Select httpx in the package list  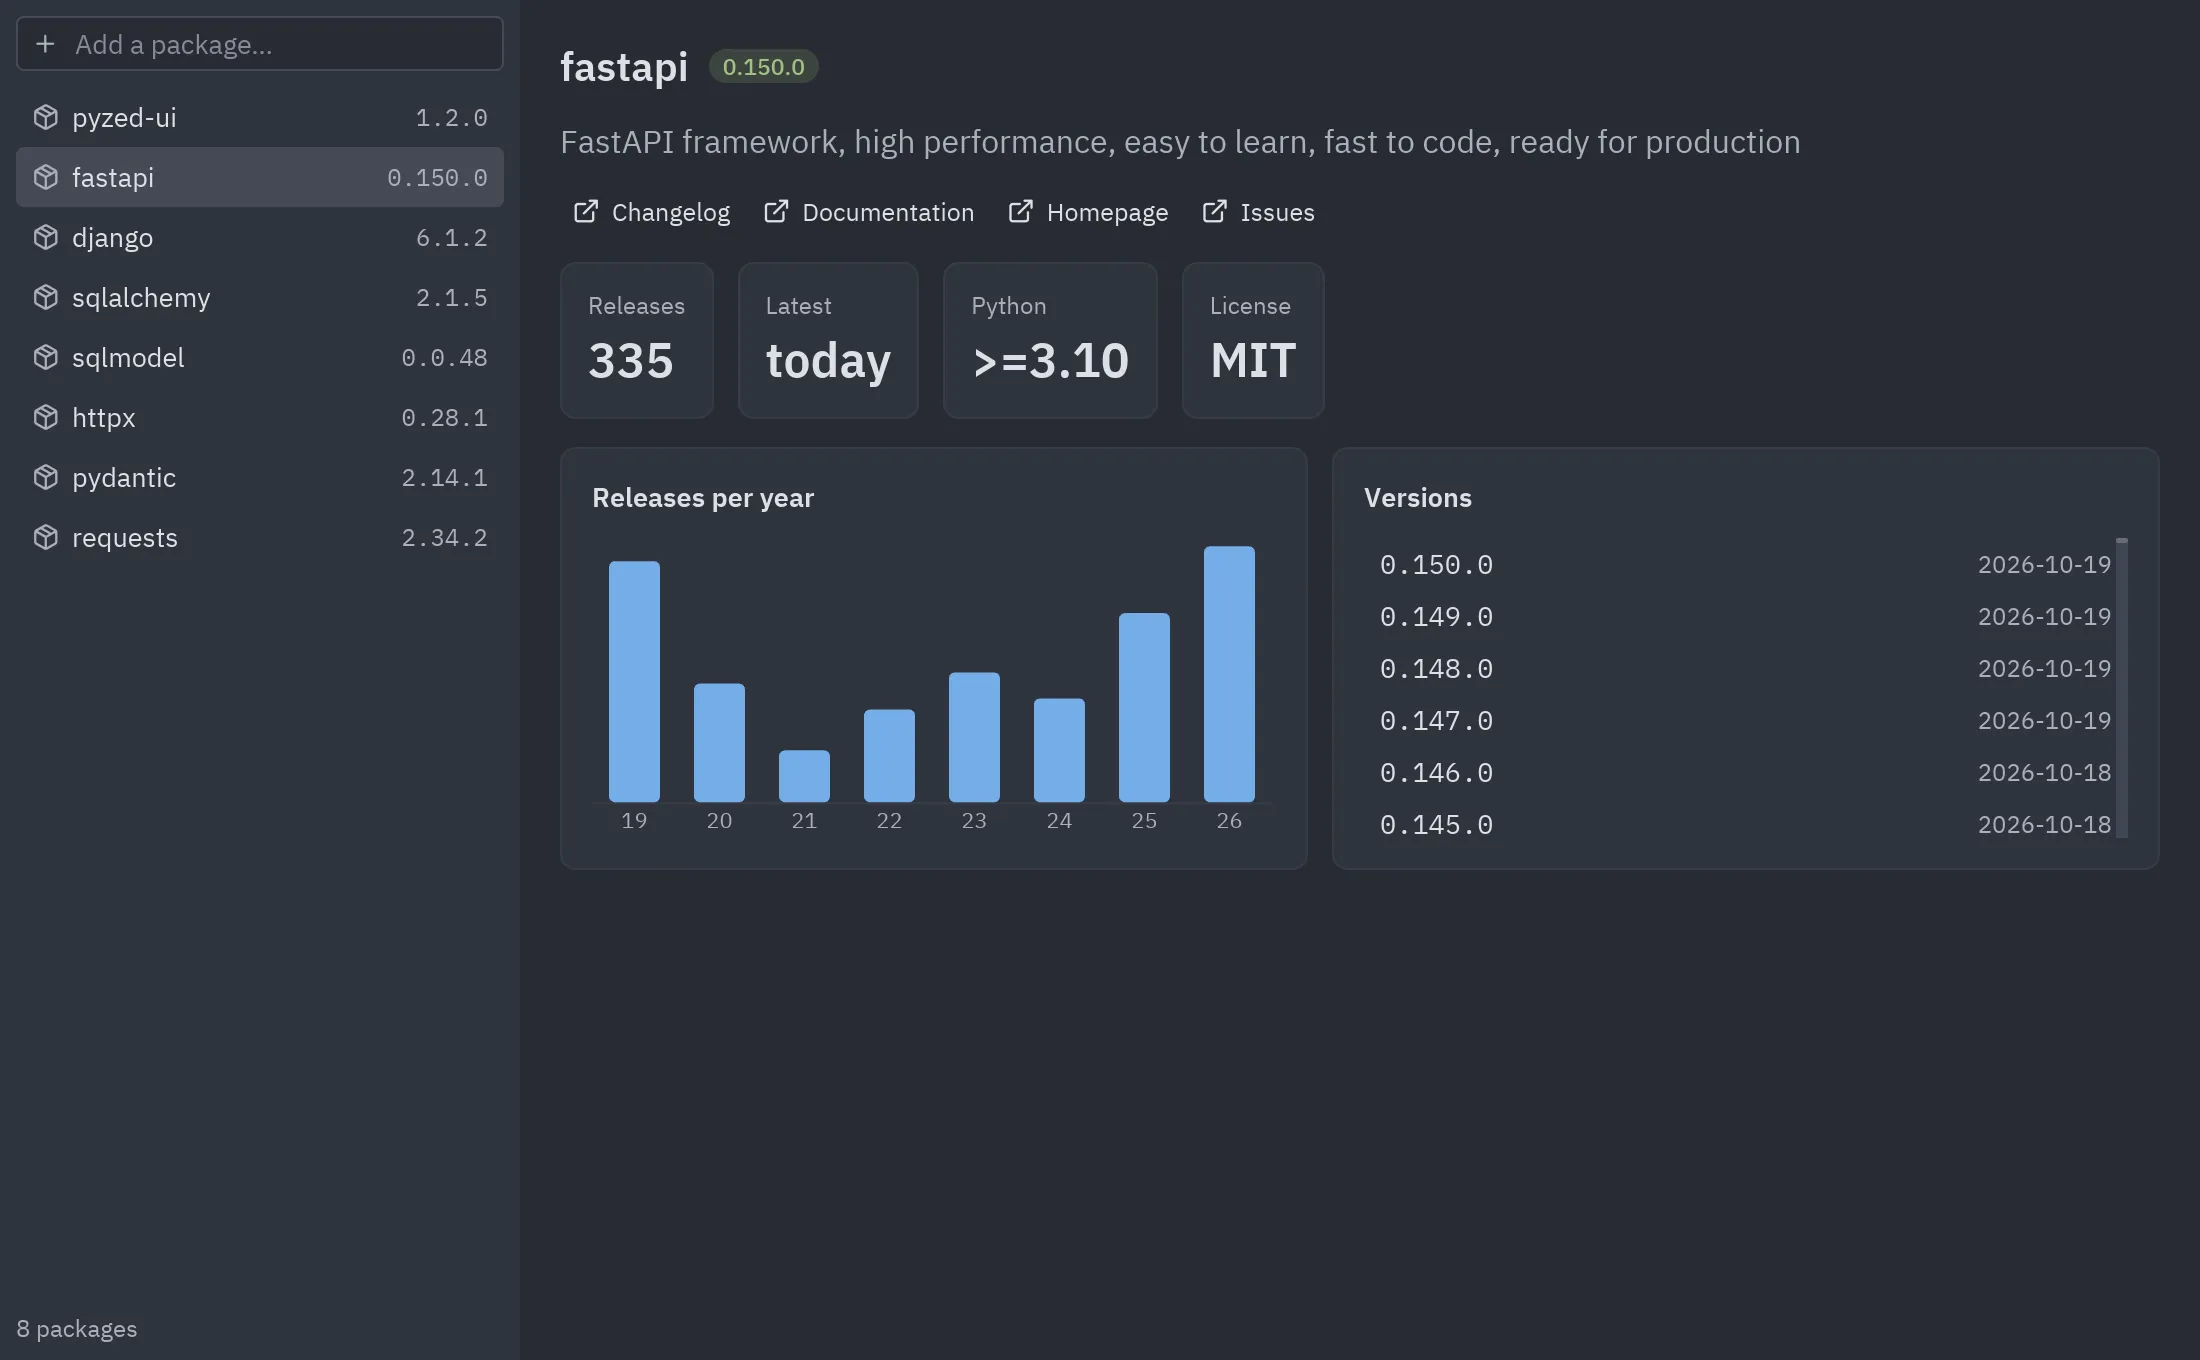point(260,417)
